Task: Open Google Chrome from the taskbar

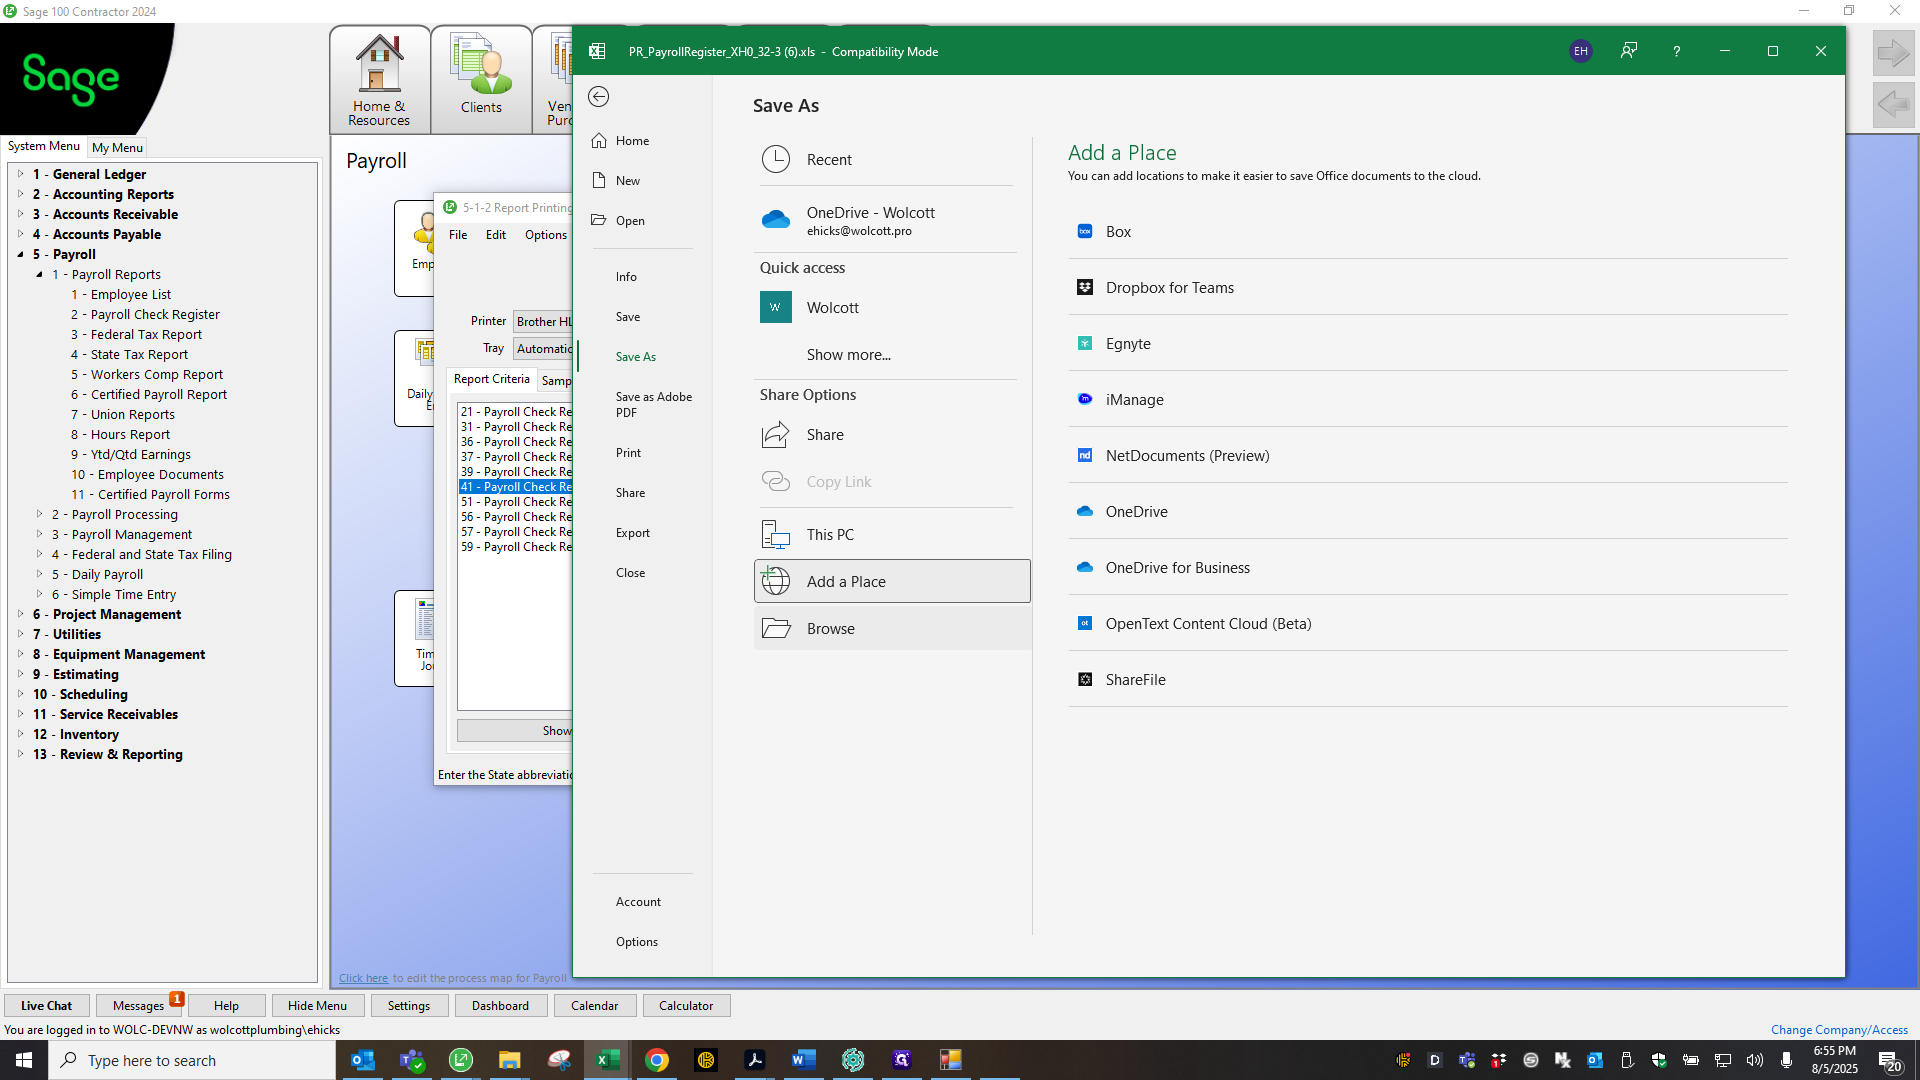Action: (x=657, y=1060)
